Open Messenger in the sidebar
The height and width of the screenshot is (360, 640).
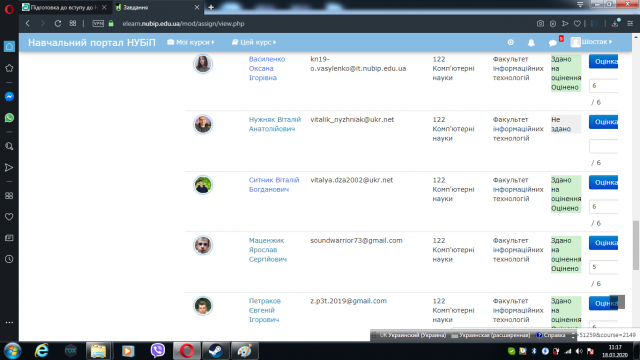(9, 96)
